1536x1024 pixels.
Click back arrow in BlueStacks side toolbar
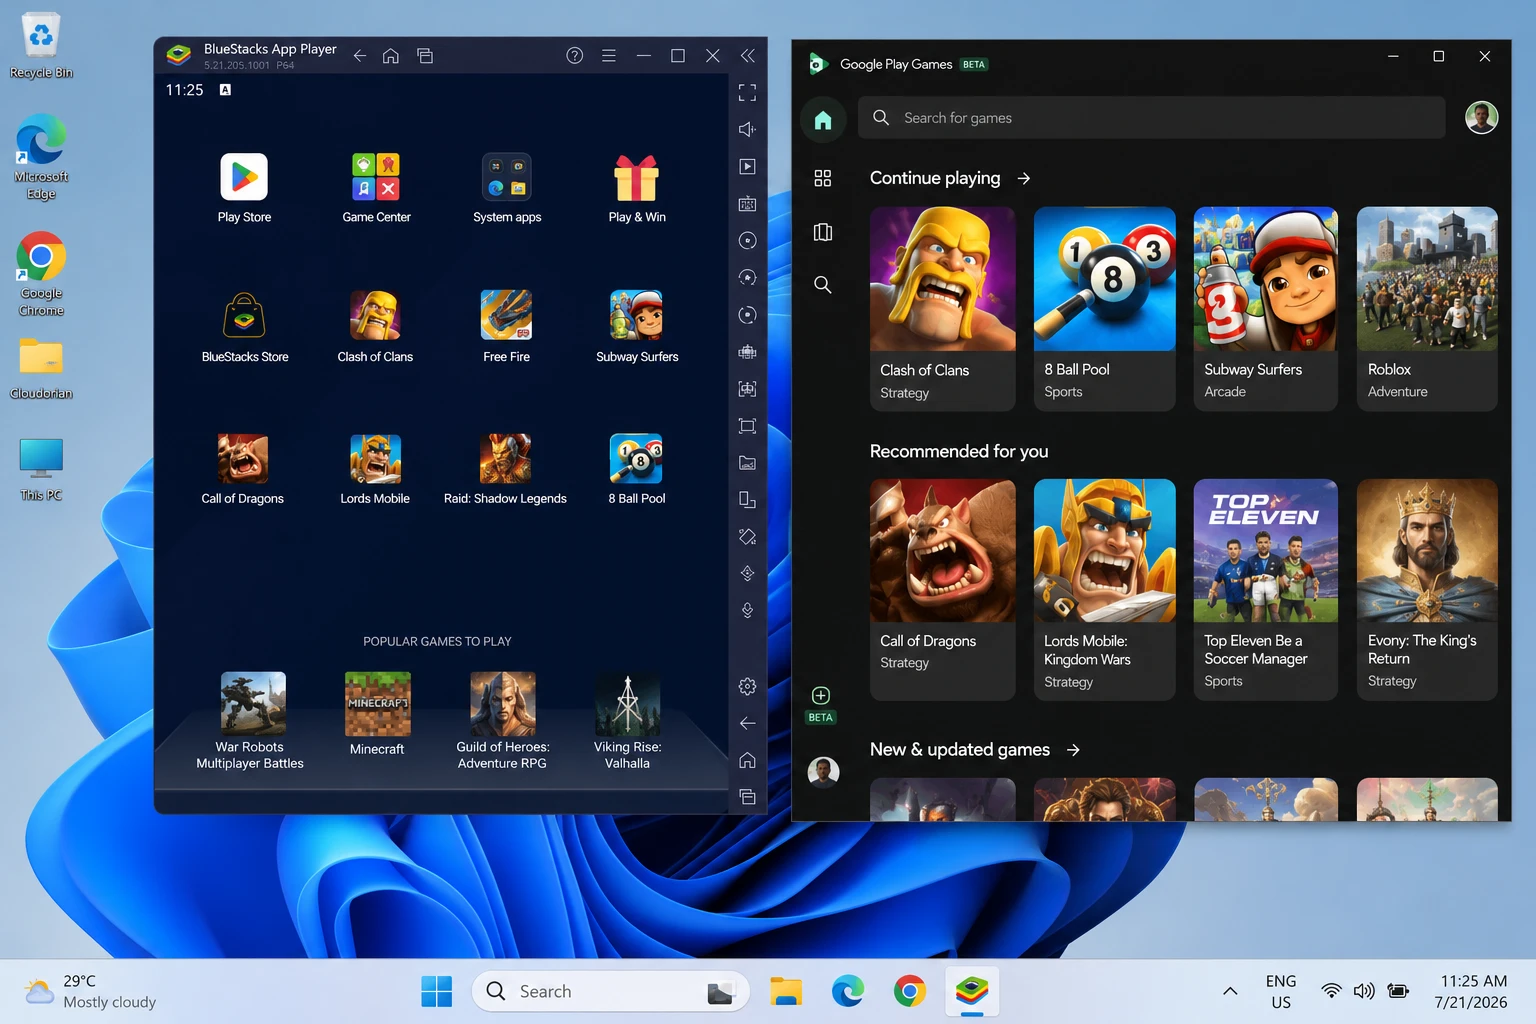tap(747, 723)
